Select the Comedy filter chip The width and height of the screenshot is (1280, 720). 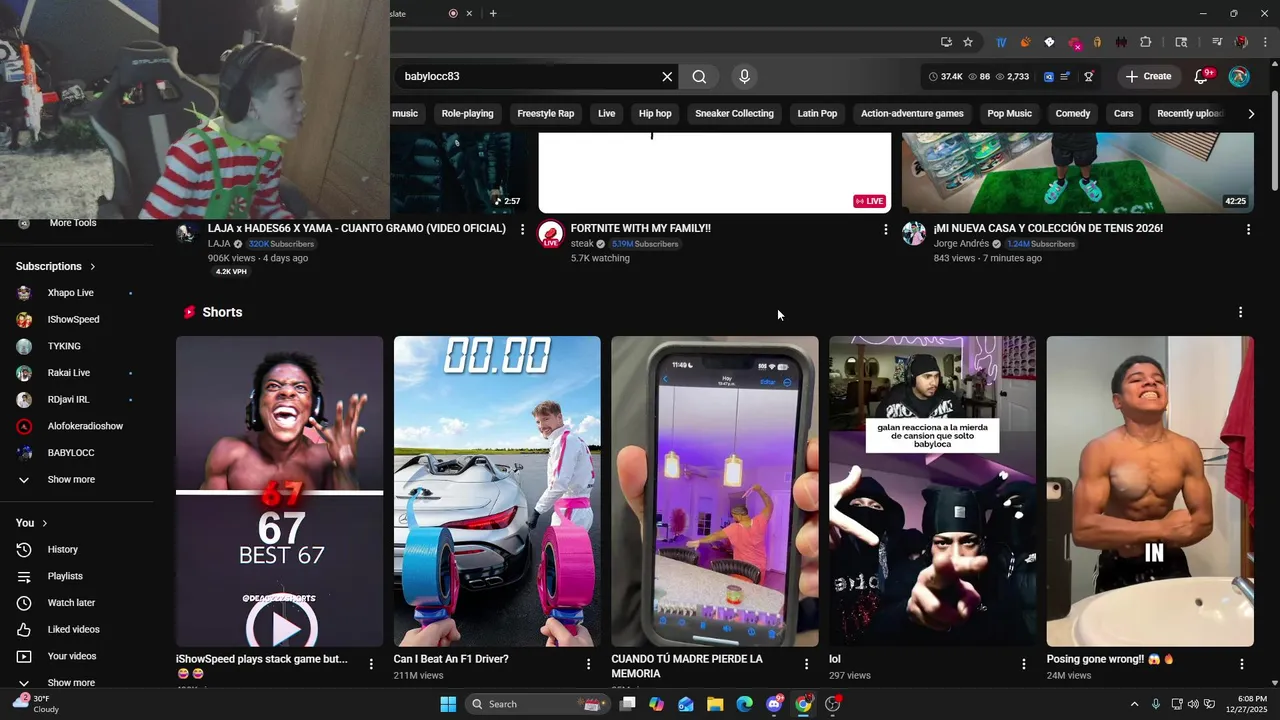[1073, 114]
